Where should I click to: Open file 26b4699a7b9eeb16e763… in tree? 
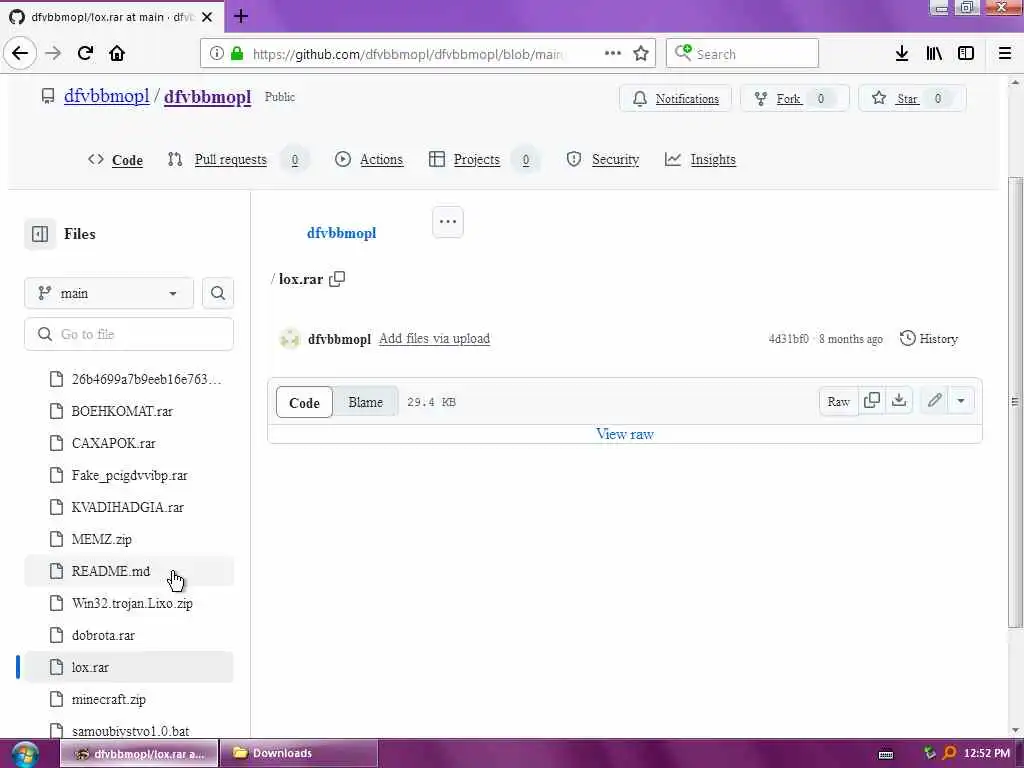129,379
